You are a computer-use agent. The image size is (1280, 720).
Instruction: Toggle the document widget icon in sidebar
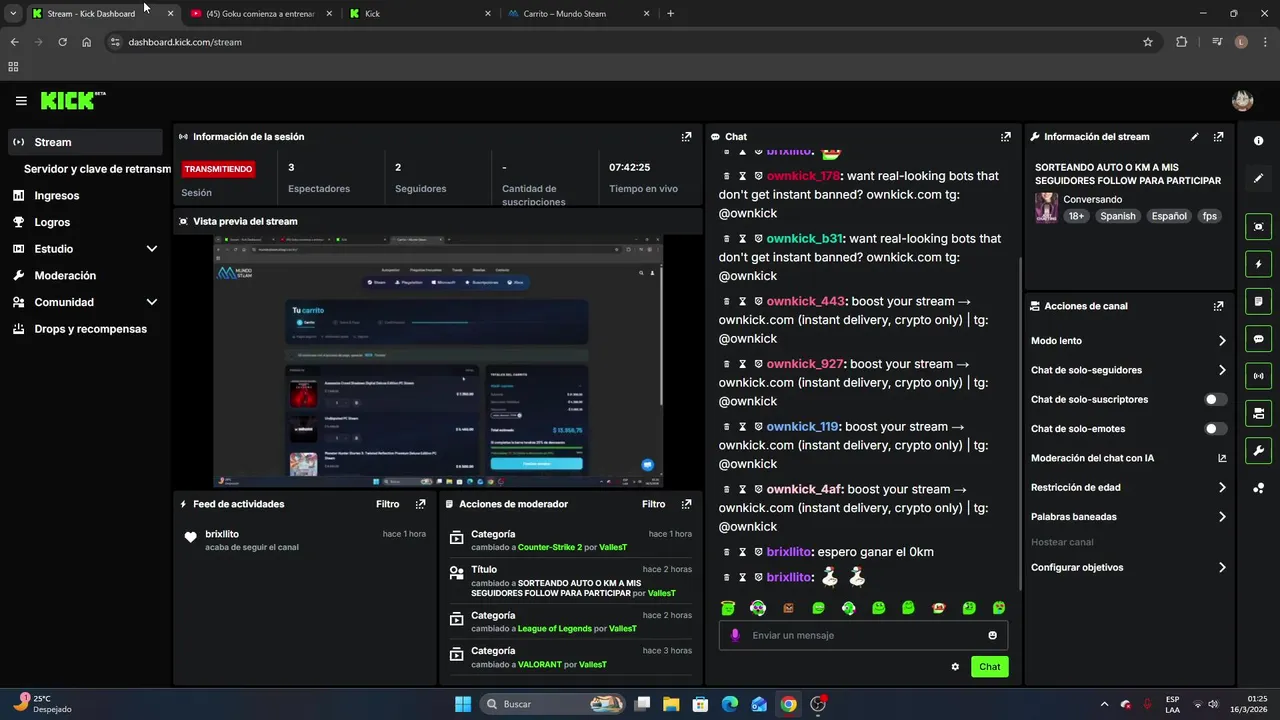pos(1258,301)
